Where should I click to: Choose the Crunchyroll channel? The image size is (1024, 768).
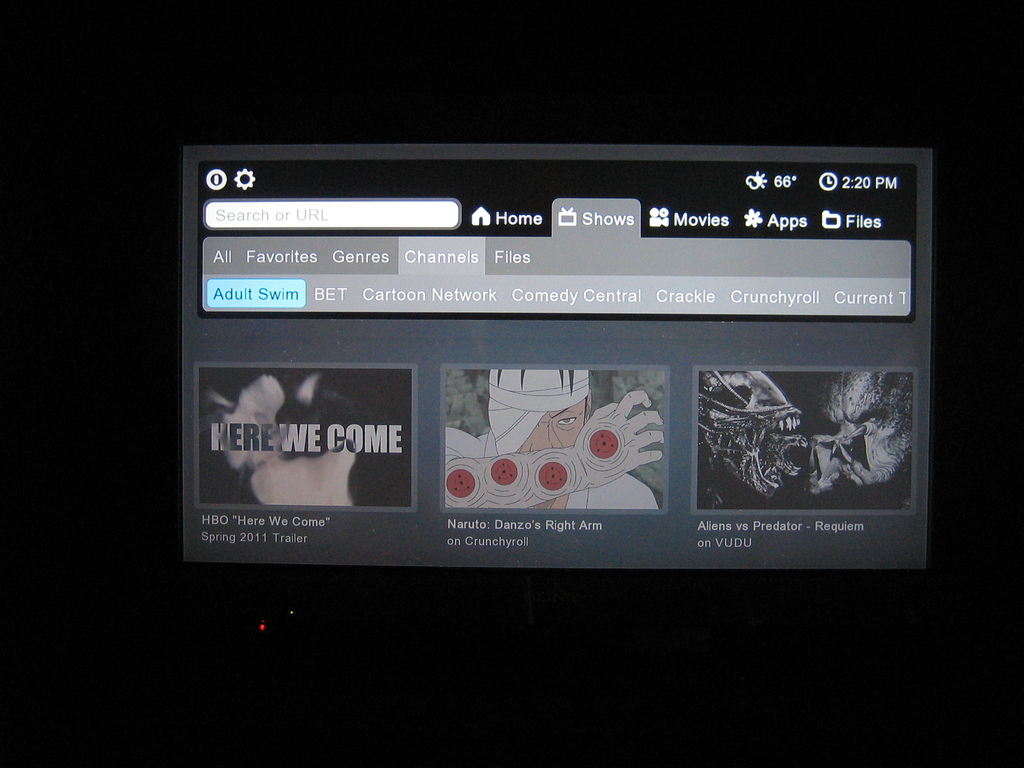[x=775, y=297]
